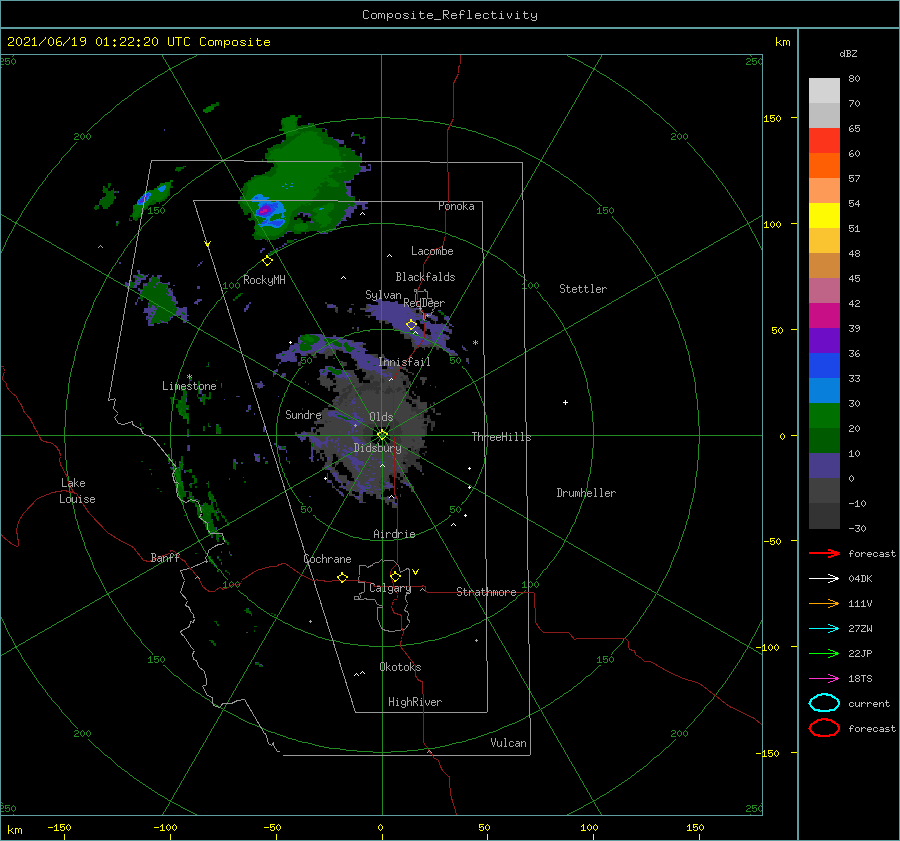The image size is (900, 841).
Task: Click the magenta 18TS arrow in legend
Action: pyautogui.click(x=824, y=679)
